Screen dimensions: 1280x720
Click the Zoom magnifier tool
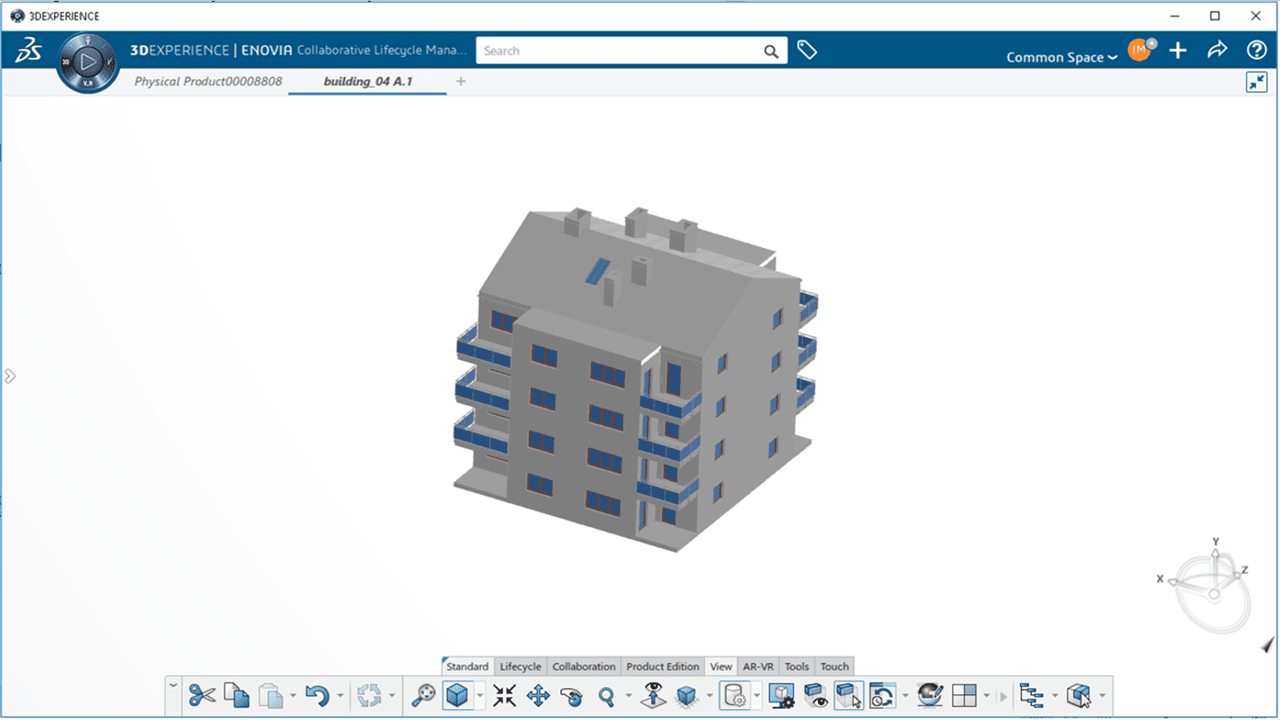point(605,695)
